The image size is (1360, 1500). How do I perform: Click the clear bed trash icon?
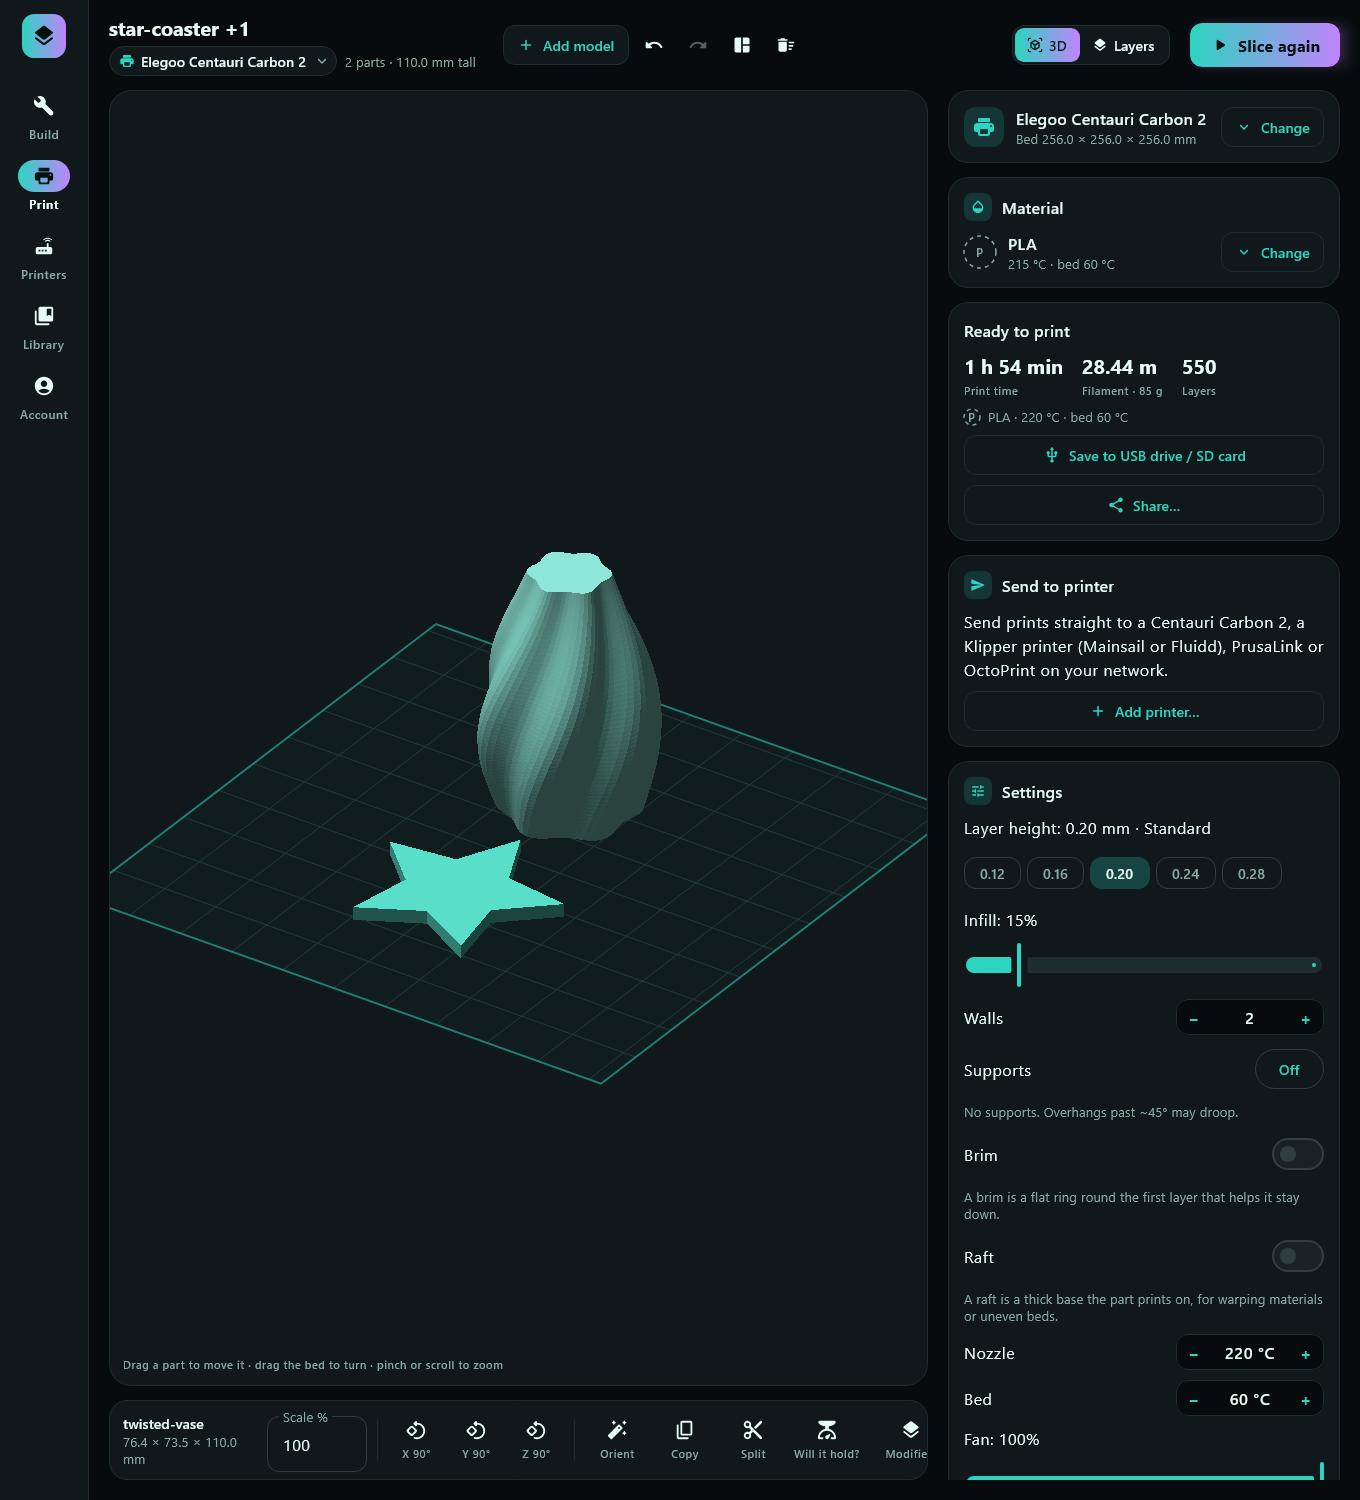pyautogui.click(x=786, y=45)
